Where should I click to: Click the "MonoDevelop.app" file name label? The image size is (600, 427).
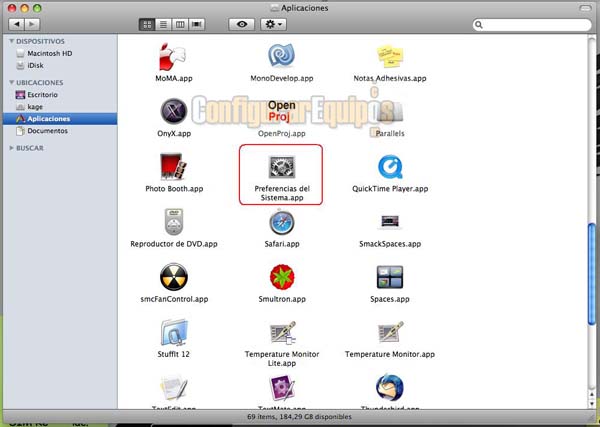(x=282, y=78)
